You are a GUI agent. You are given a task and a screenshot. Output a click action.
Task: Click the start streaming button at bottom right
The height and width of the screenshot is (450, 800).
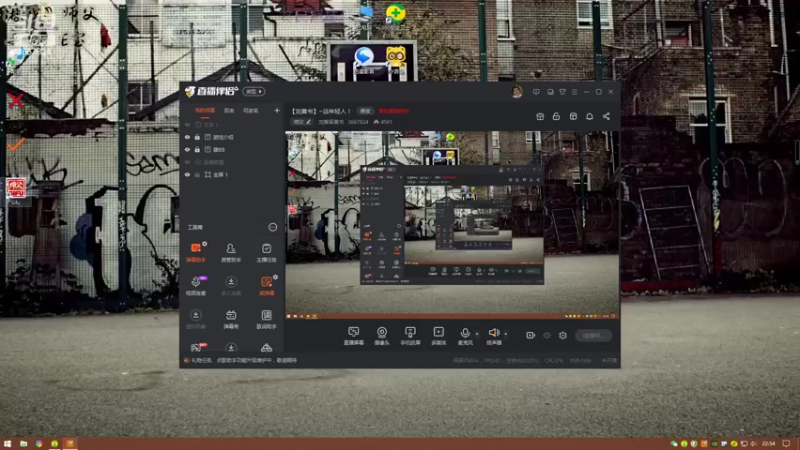[x=593, y=335]
